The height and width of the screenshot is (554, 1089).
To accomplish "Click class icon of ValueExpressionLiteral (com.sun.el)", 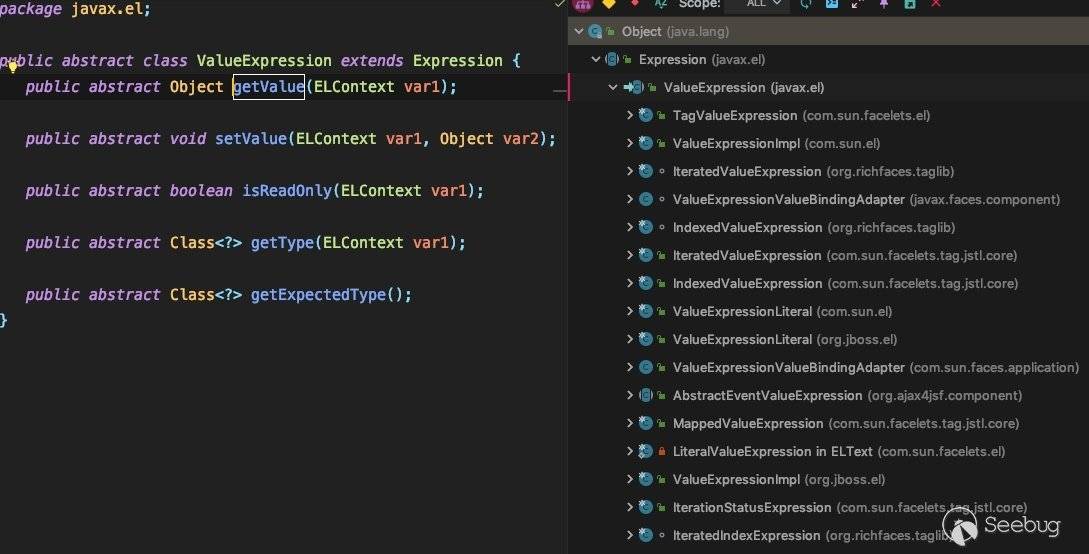I will pos(645,311).
